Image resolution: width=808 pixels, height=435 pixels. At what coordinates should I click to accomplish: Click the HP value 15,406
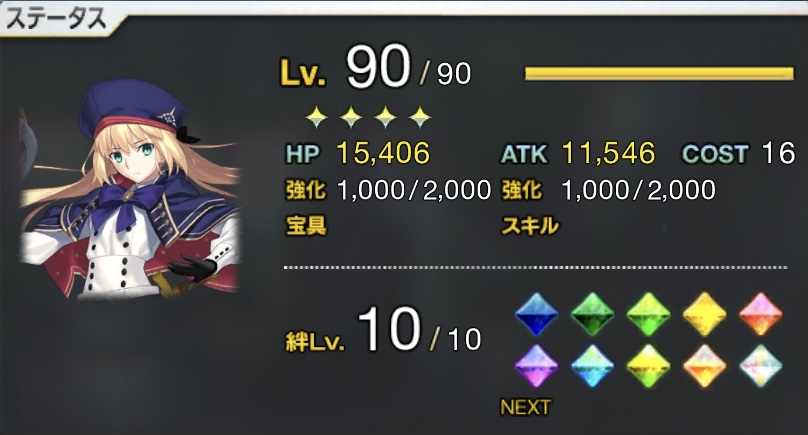(383, 153)
